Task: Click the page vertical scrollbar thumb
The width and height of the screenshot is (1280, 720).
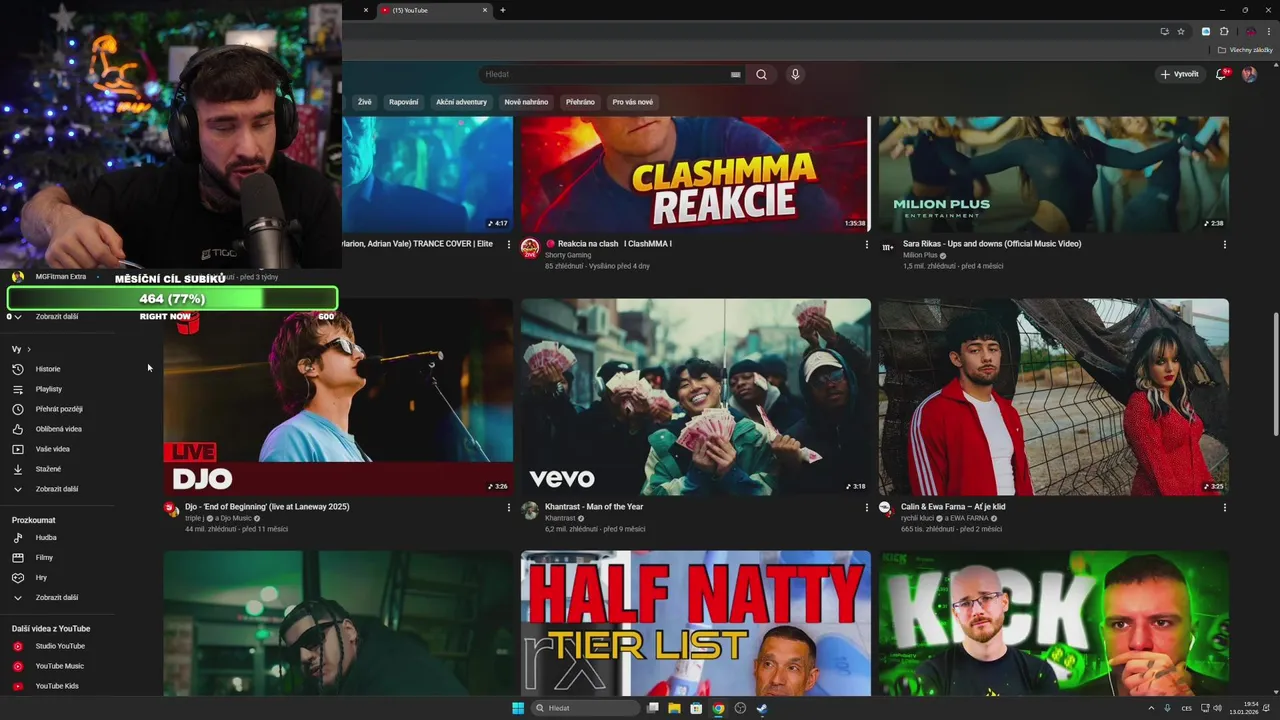Action: 1275,375
